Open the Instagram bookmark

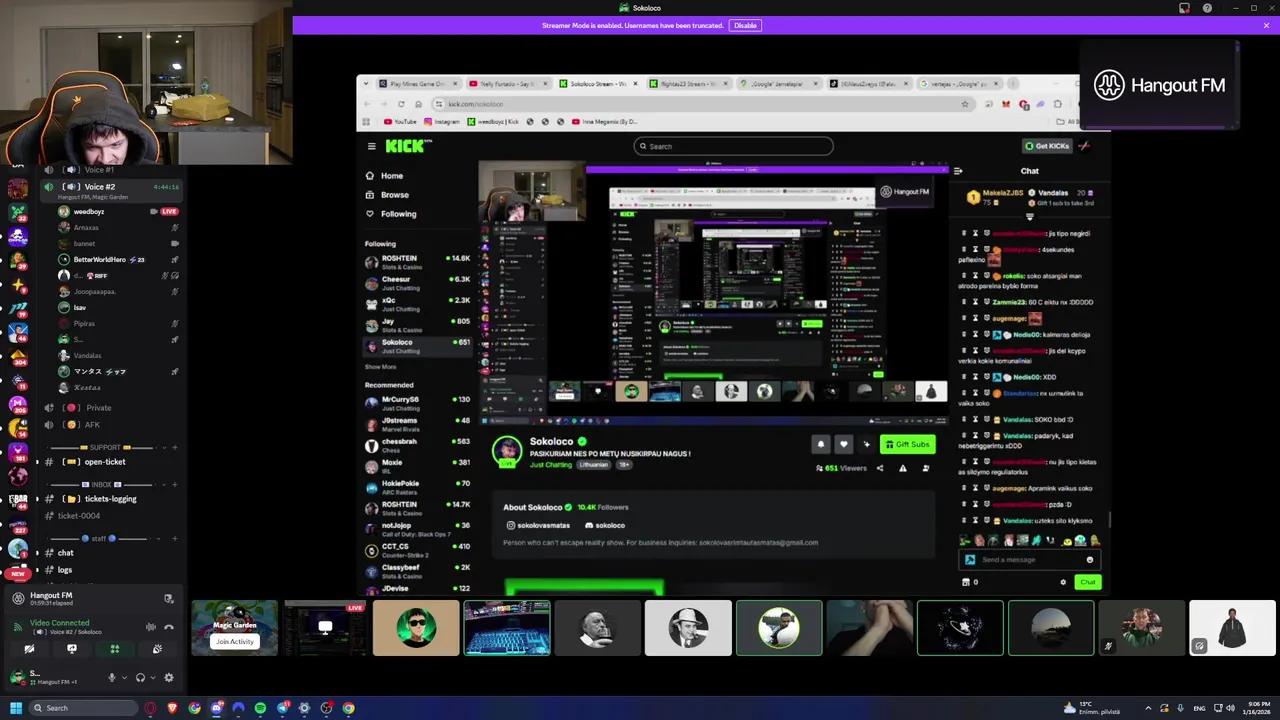point(442,122)
